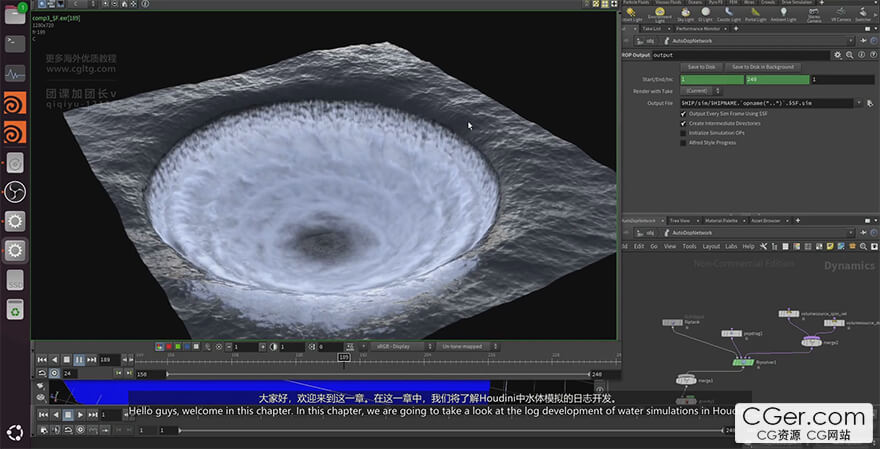Click the Save to Disk button

tap(702, 66)
